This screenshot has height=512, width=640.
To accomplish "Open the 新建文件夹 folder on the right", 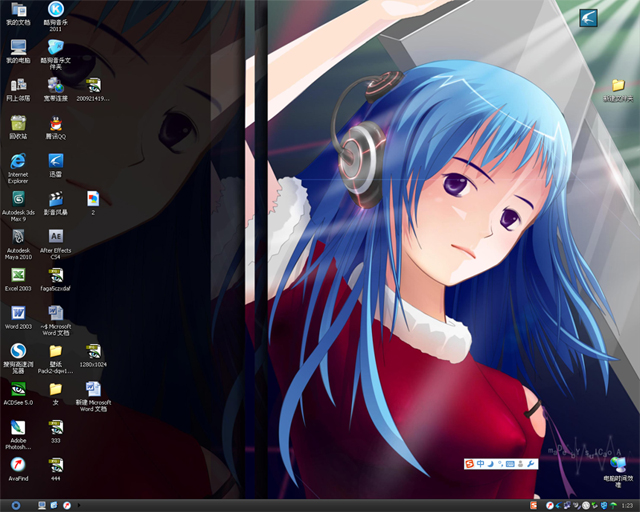I will coord(618,90).
